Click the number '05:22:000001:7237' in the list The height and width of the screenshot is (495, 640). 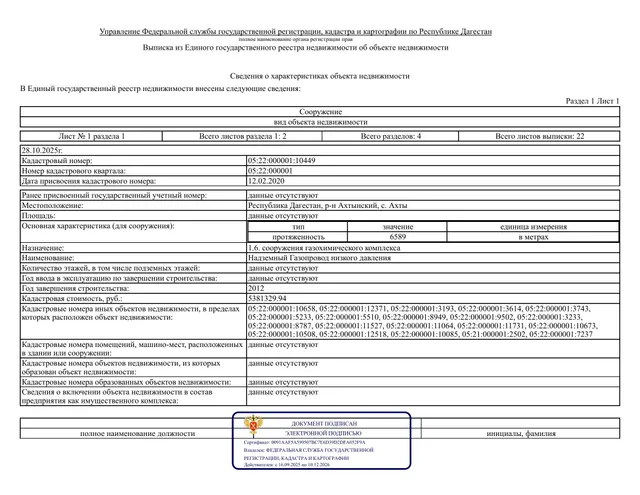pos(559,334)
